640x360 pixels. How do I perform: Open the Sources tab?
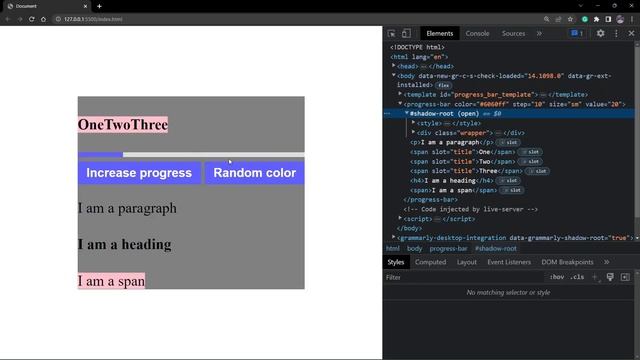click(513, 33)
